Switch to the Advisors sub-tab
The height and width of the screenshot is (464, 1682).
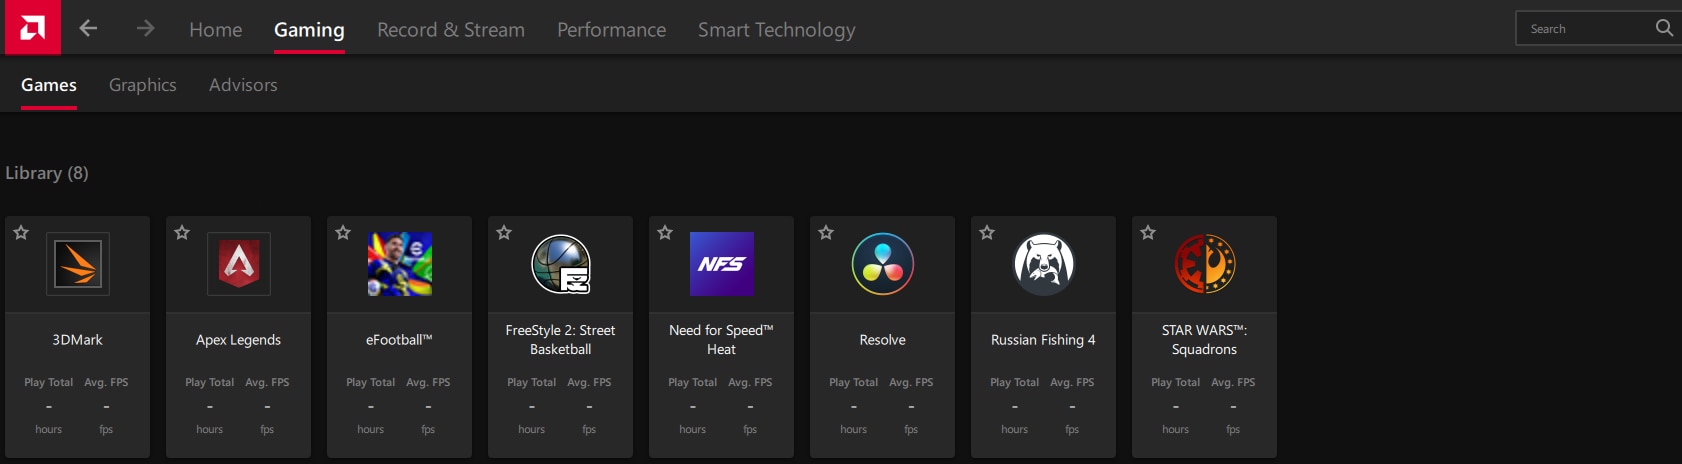click(243, 85)
